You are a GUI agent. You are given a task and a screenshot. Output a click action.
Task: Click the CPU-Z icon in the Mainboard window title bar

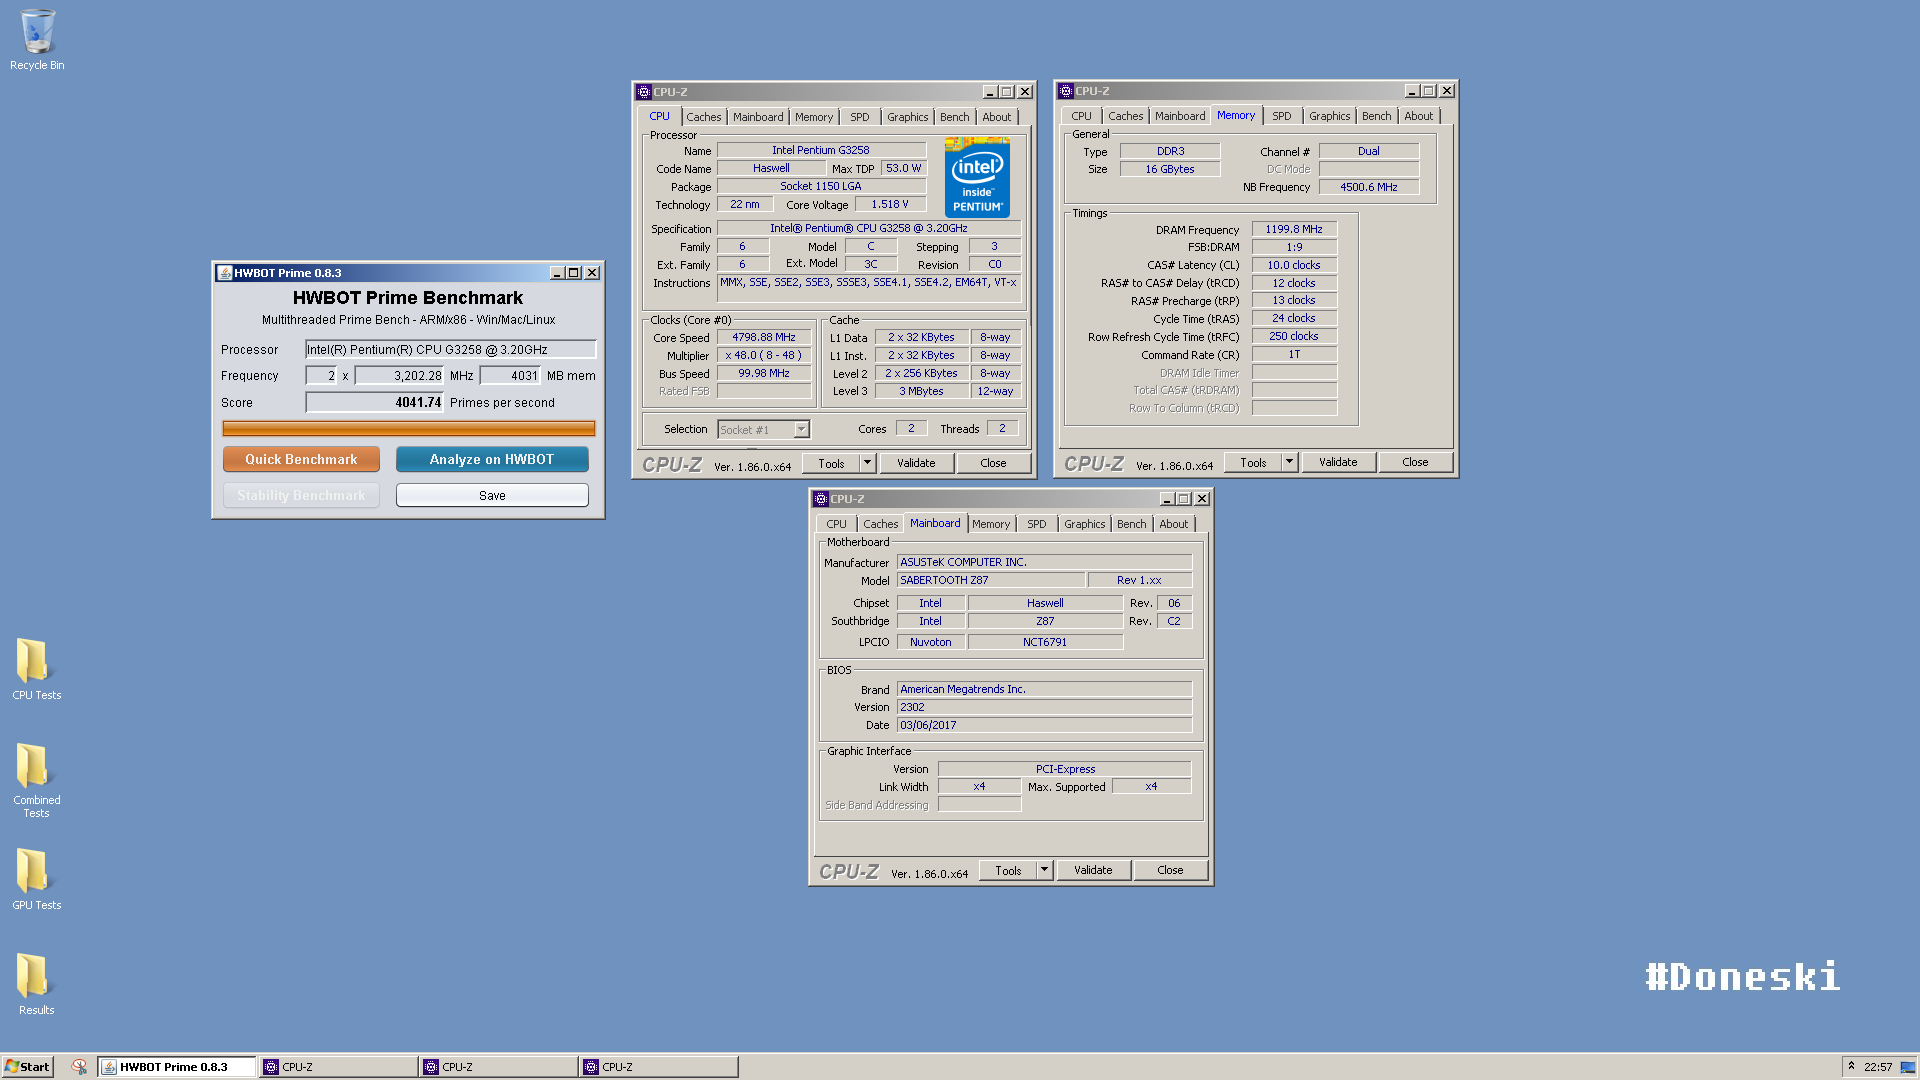[x=821, y=499]
